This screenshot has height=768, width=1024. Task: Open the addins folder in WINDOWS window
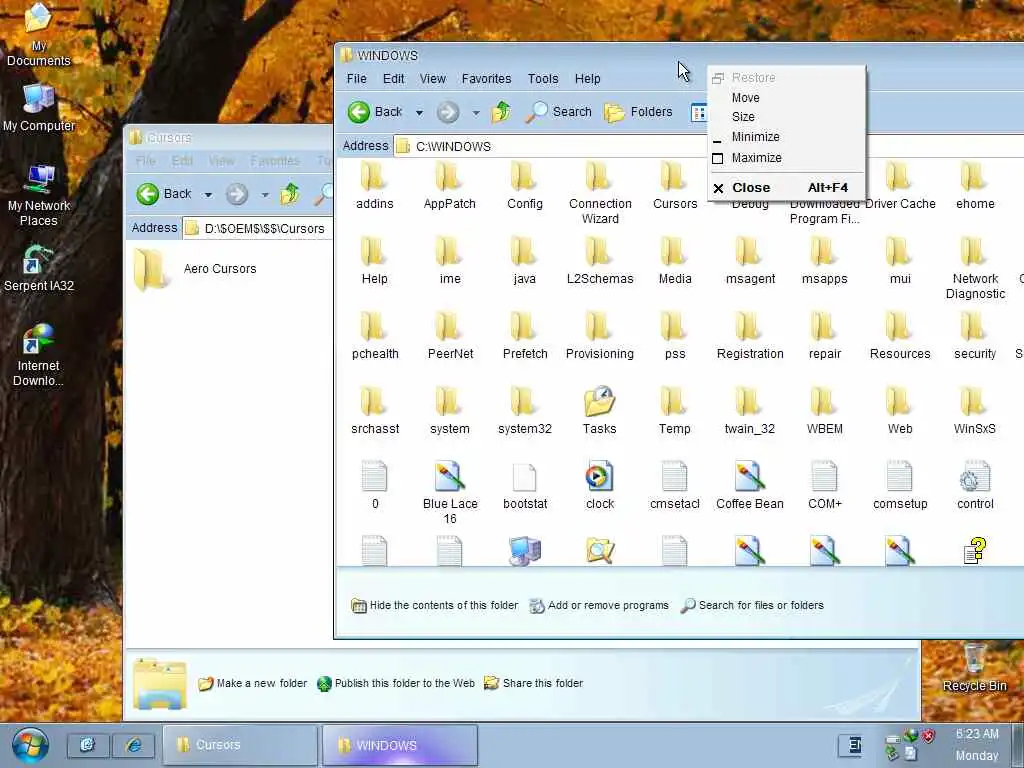click(374, 185)
